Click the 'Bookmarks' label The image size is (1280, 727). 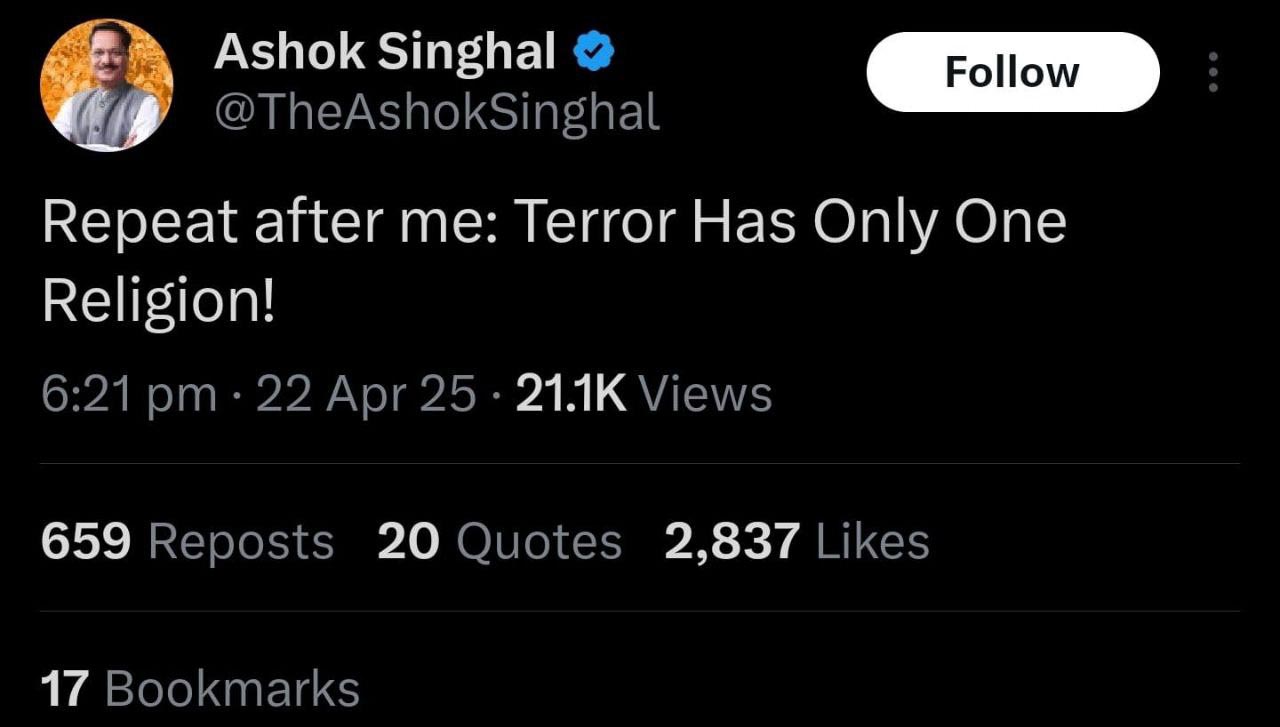(232, 690)
